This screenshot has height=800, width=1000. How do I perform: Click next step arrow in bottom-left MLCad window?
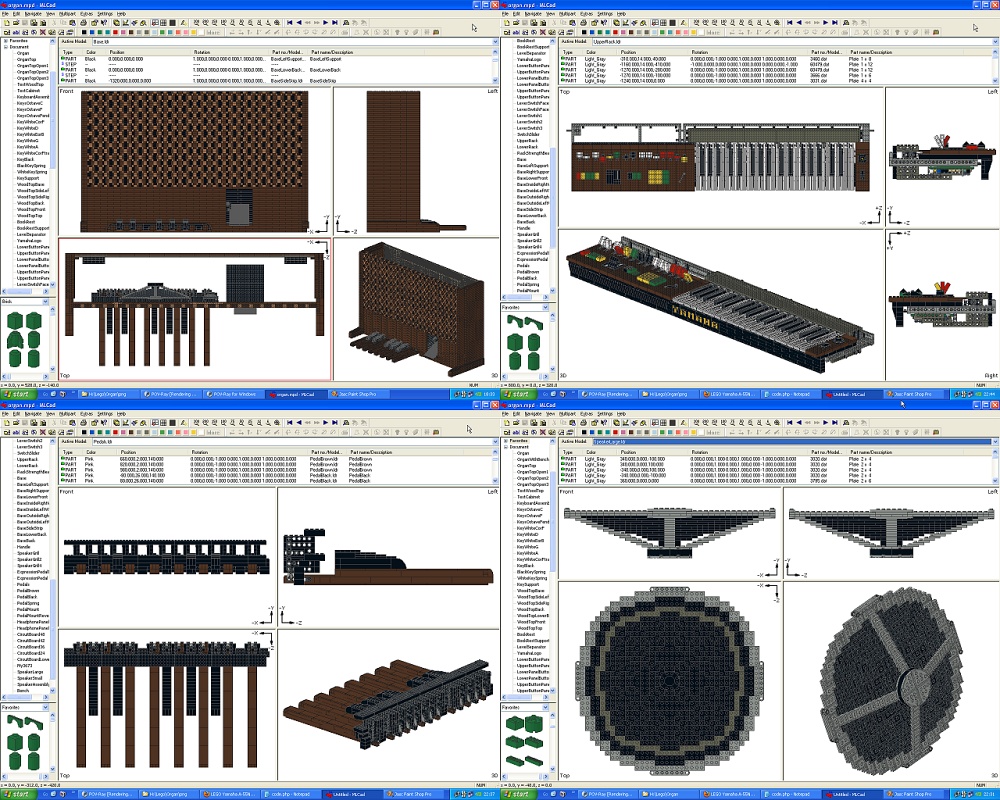(x=325, y=423)
